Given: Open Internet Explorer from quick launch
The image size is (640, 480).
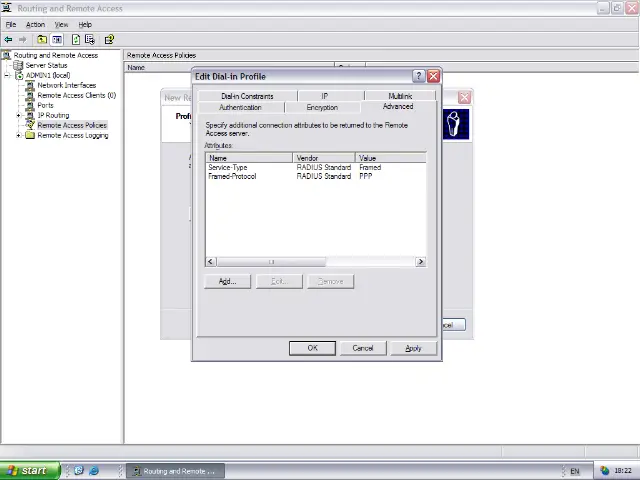Looking at the screenshot, I should pyautogui.click(x=94, y=471).
